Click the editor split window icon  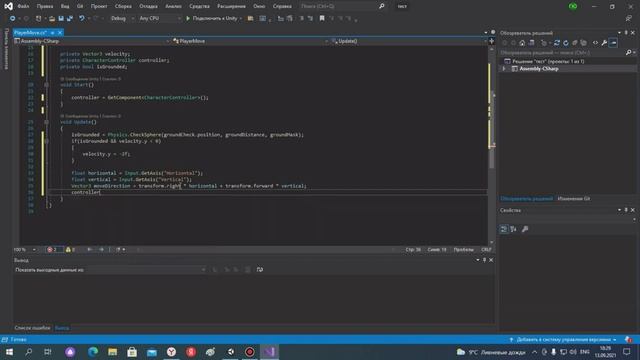[x=491, y=41]
